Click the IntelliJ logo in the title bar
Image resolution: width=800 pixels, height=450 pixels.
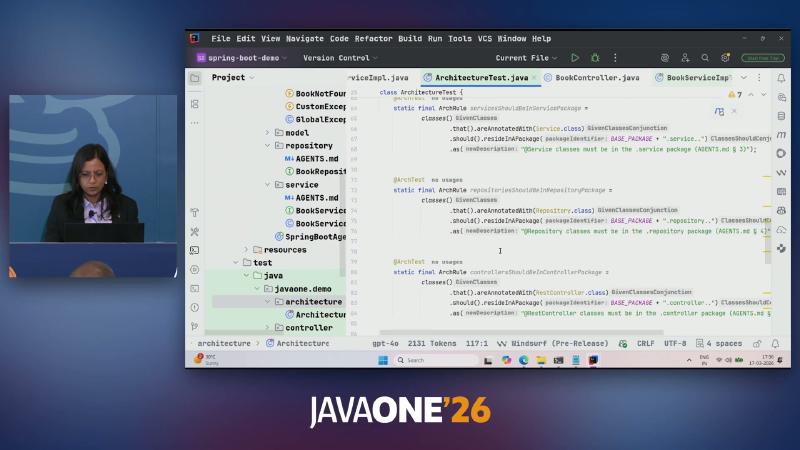[194, 38]
